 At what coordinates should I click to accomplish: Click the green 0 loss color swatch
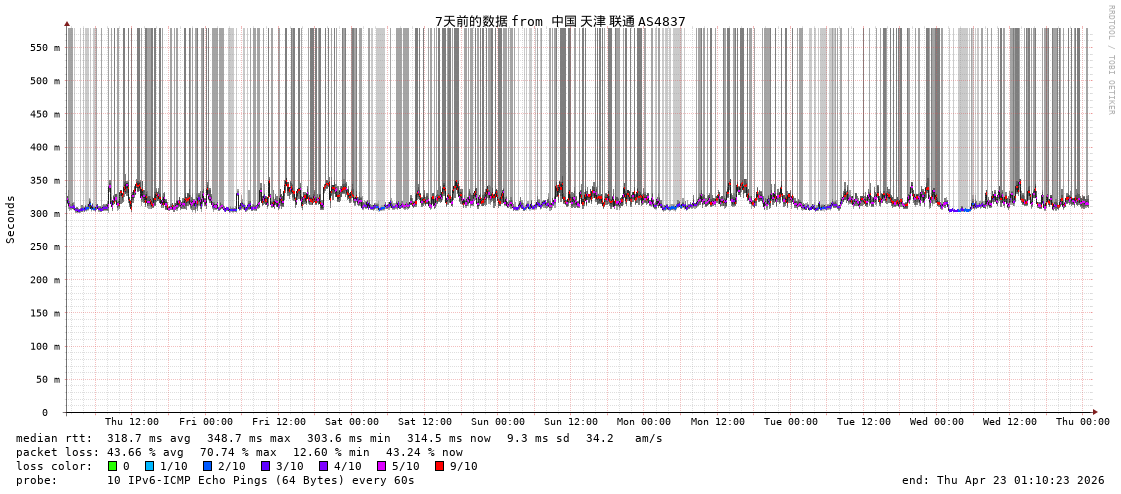(x=113, y=466)
